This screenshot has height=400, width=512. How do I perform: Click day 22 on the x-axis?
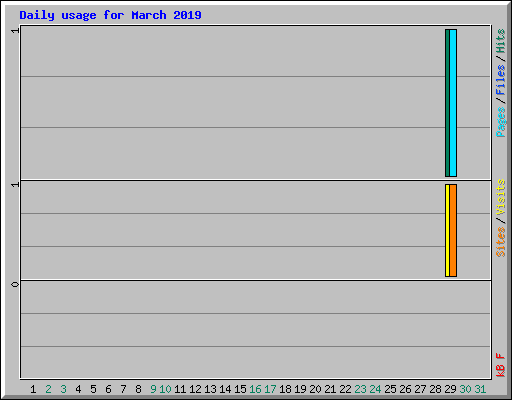[x=345, y=389]
